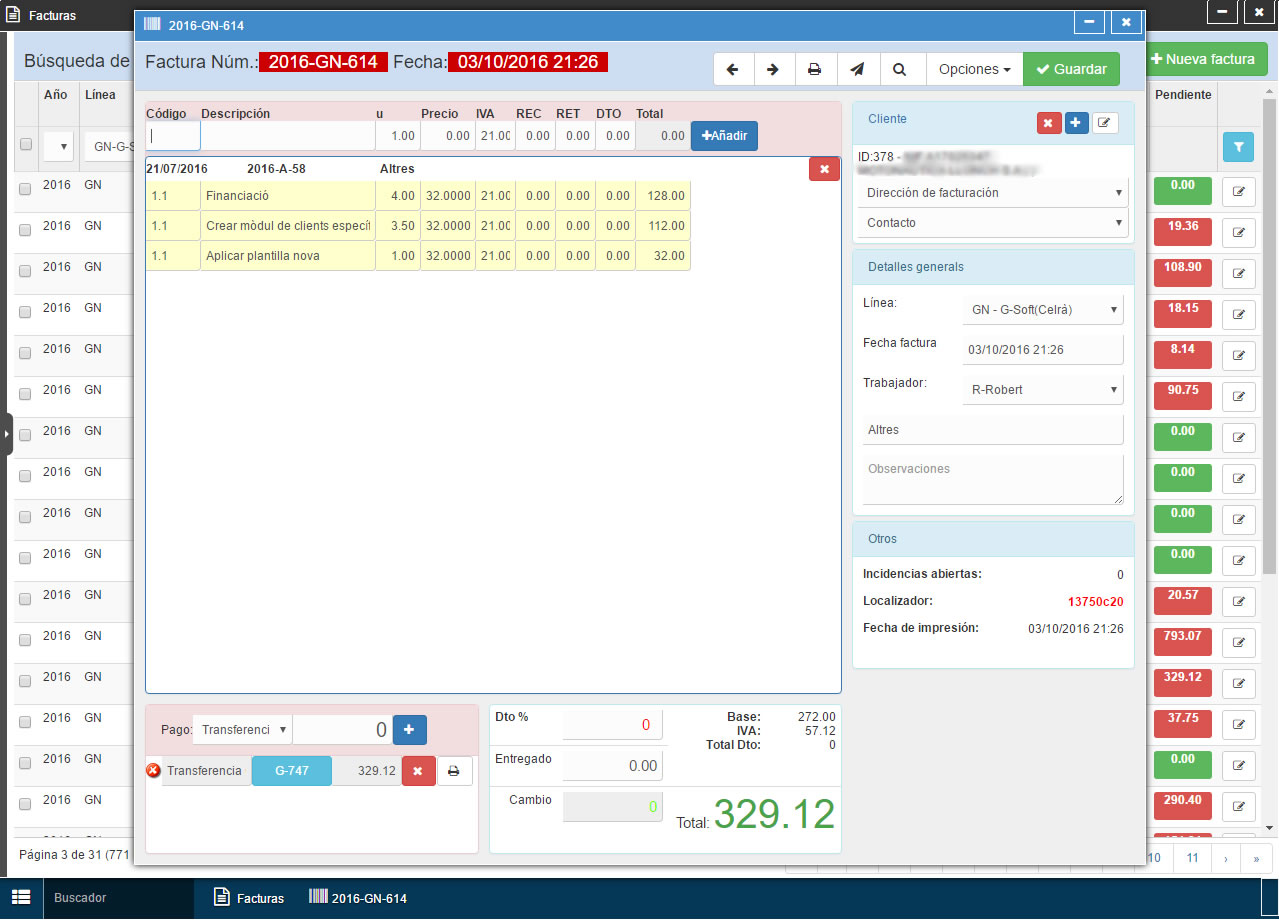Expand the Trabajador R-Robert dropdown
This screenshot has height=920, width=1279.
coord(1042,390)
